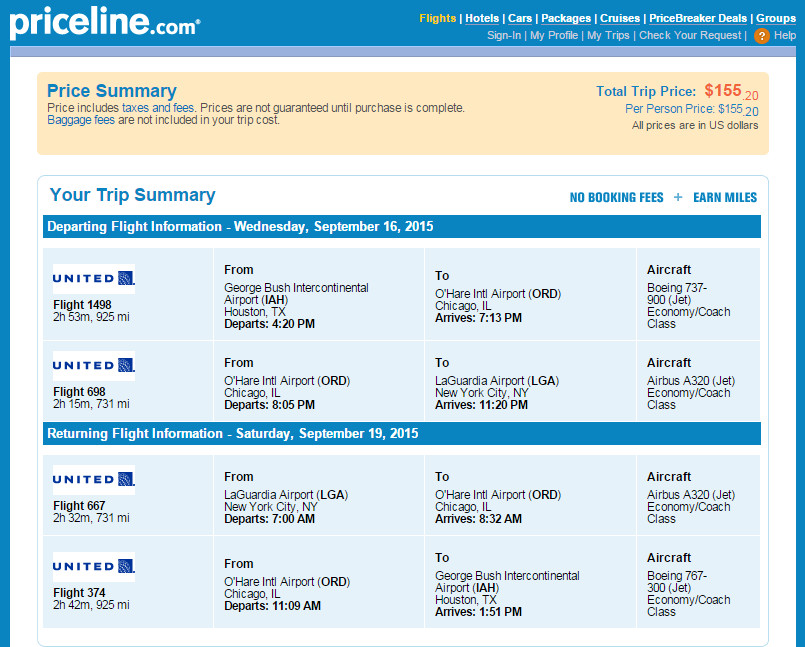The height and width of the screenshot is (647, 805).
Task: Click the United logo for Flight 374
Action: [x=93, y=566]
